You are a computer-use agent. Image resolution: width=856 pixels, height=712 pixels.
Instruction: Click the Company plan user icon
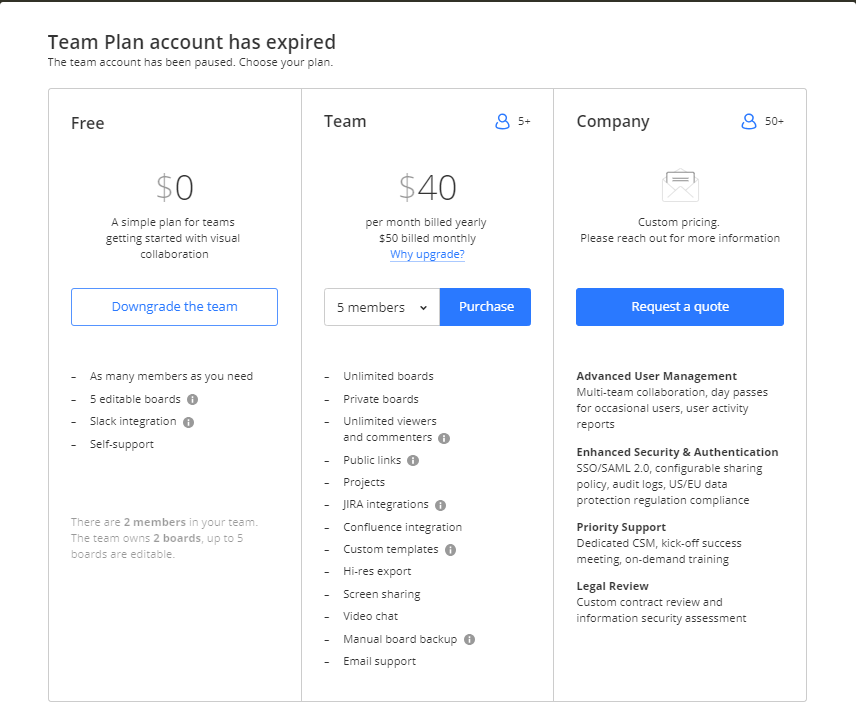pos(748,121)
